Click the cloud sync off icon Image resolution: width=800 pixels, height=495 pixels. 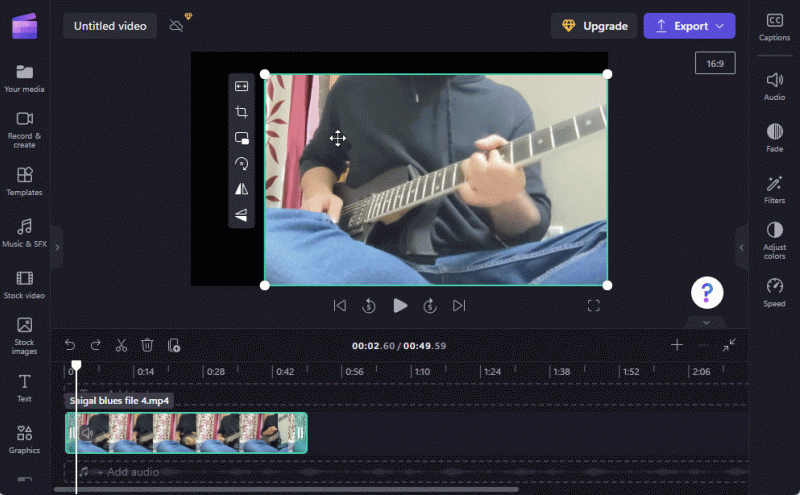pos(176,26)
